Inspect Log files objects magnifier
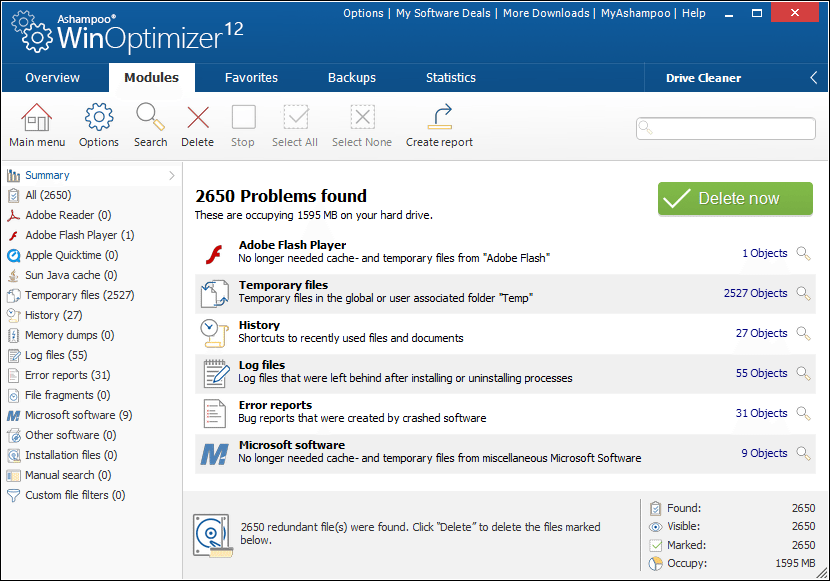The height and width of the screenshot is (581, 830). pyautogui.click(x=804, y=373)
